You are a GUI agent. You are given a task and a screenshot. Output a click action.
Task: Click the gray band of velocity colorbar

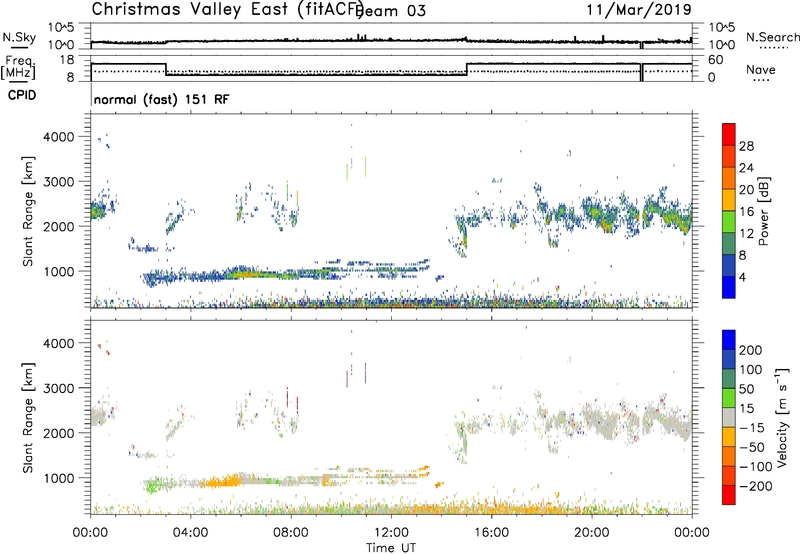click(x=729, y=417)
